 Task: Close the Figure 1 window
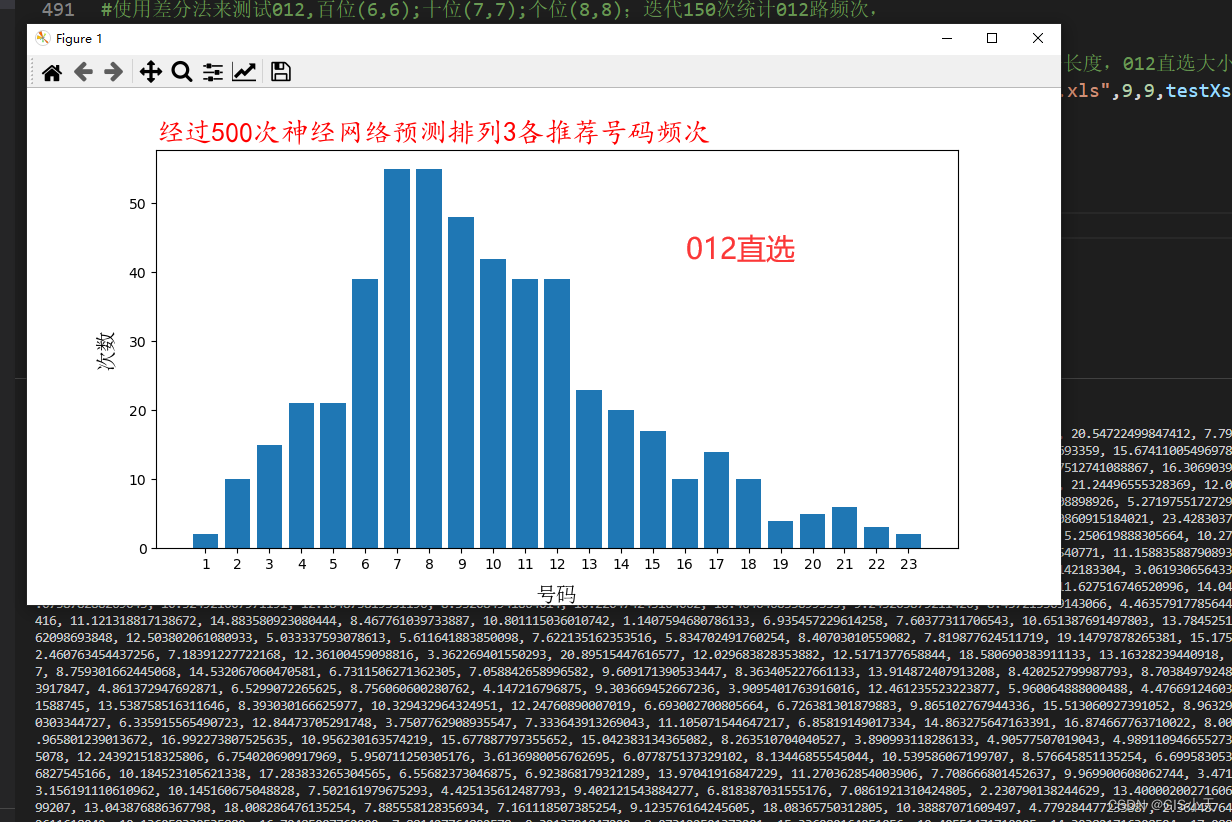pyautogui.click(x=1038, y=38)
